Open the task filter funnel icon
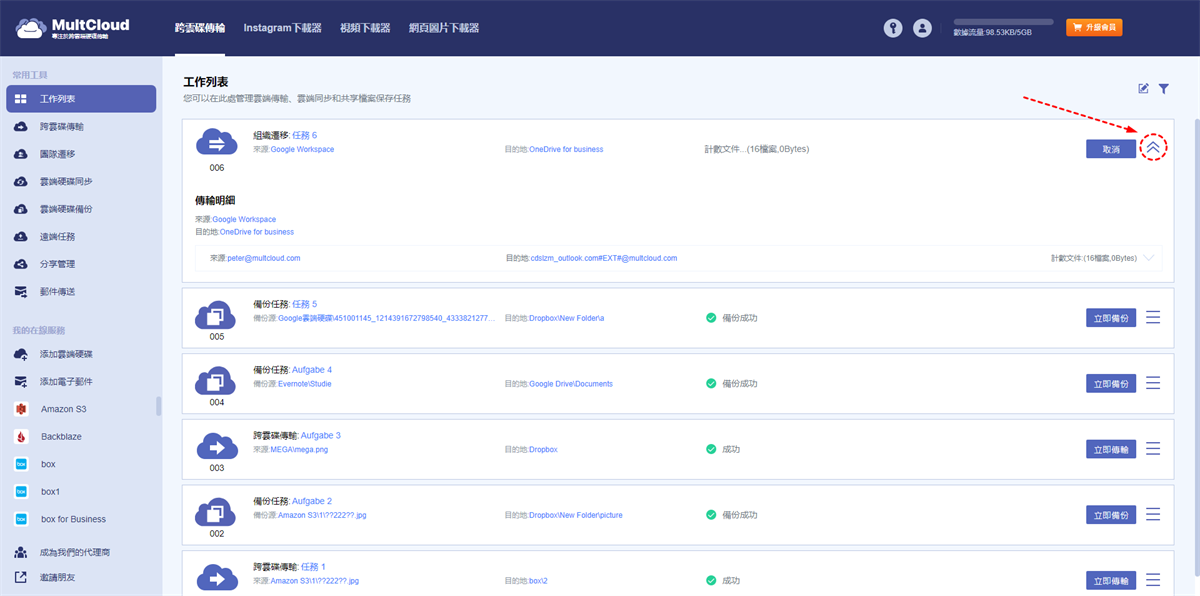 [1164, 89]
